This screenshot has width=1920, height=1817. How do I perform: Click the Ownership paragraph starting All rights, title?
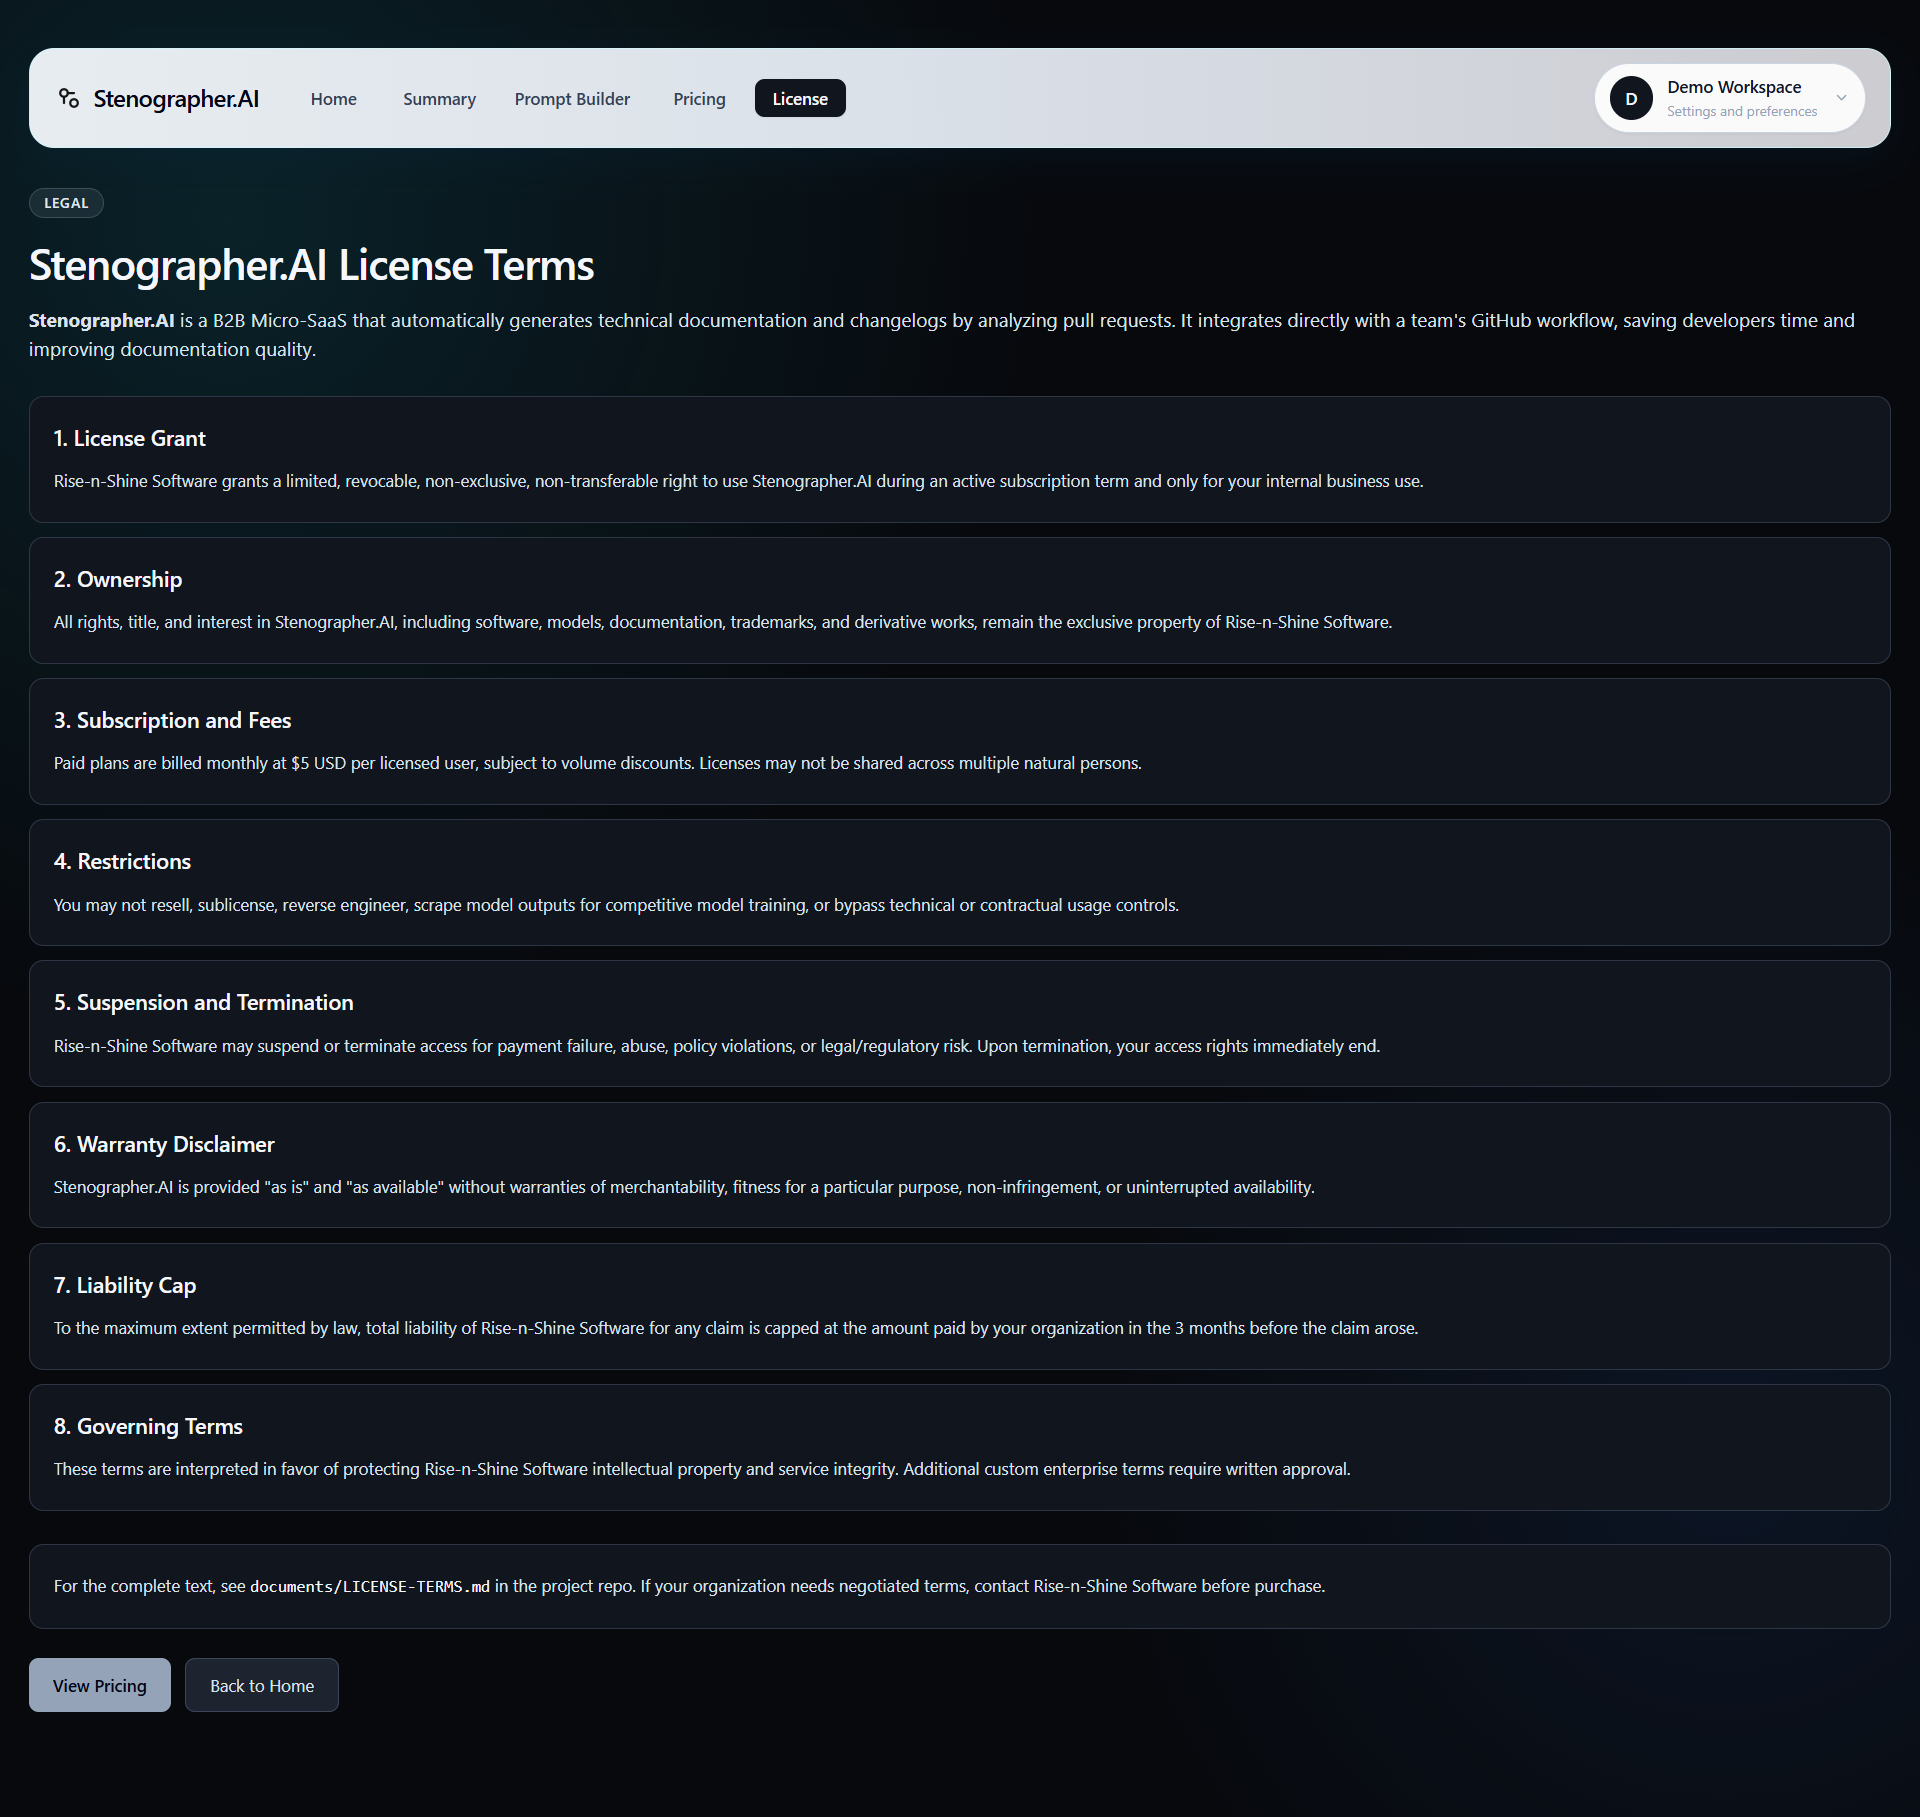(723, 622)
